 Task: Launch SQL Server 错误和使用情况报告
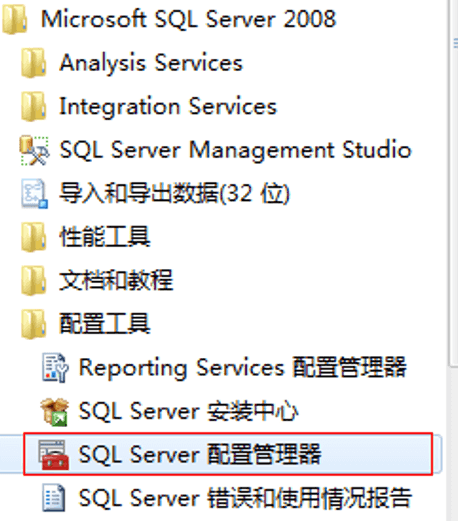click(227, 498)
